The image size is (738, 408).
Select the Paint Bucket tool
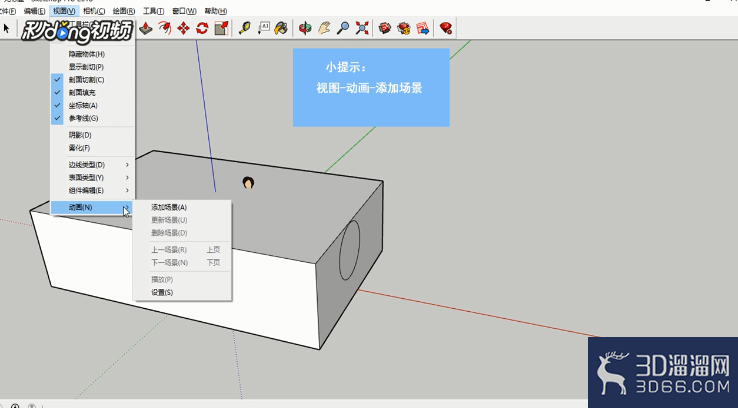point(281,28)
